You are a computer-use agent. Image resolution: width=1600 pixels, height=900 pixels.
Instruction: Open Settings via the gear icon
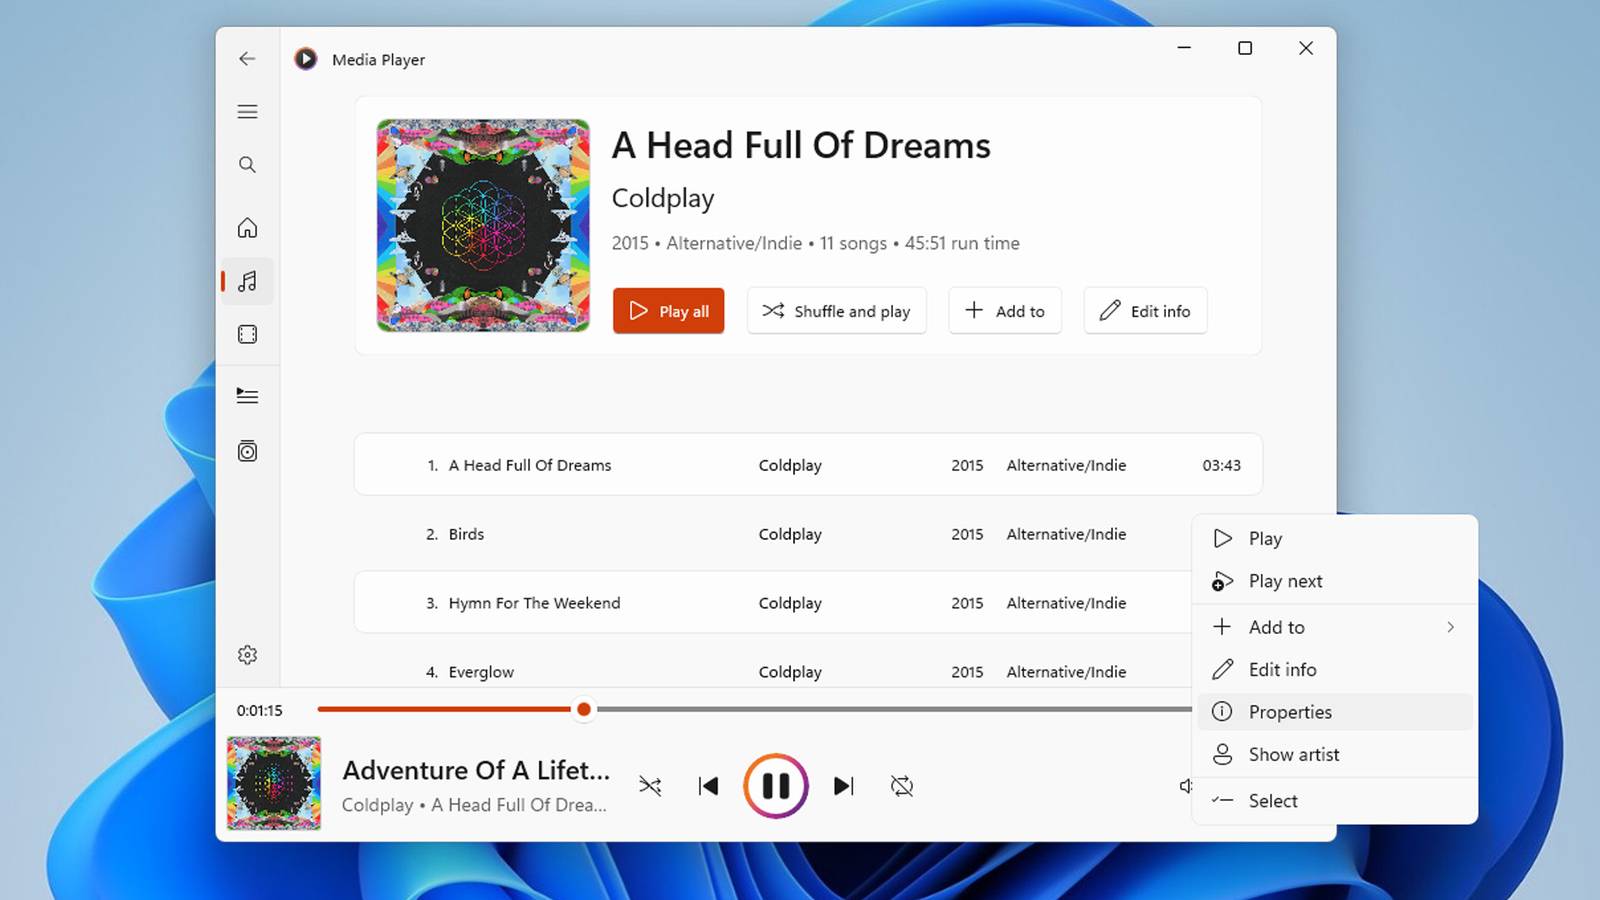pyautogui.click(x=247, y=655)
